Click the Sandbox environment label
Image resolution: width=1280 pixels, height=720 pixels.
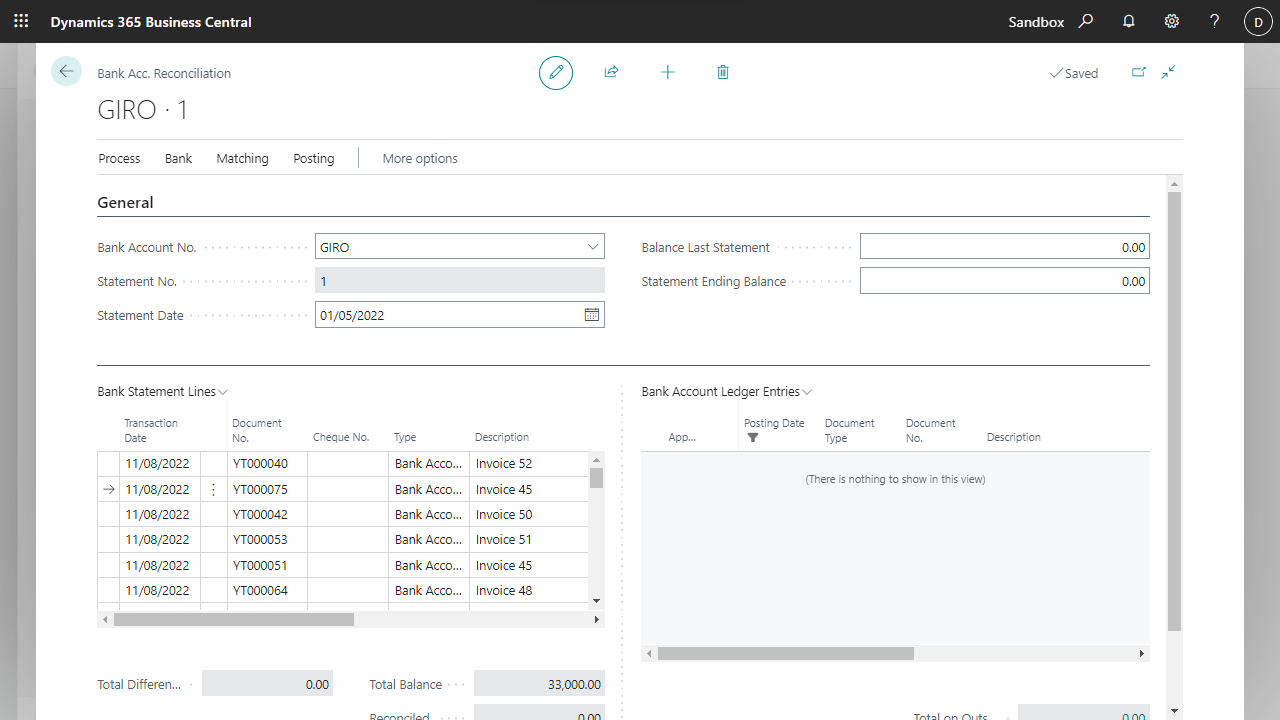click(1036, 22)
